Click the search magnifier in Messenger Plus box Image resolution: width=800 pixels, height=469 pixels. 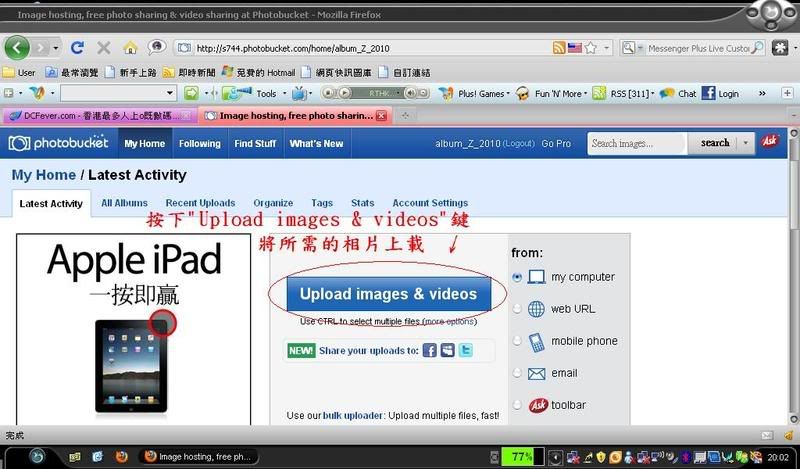click(x=758, y=48)
